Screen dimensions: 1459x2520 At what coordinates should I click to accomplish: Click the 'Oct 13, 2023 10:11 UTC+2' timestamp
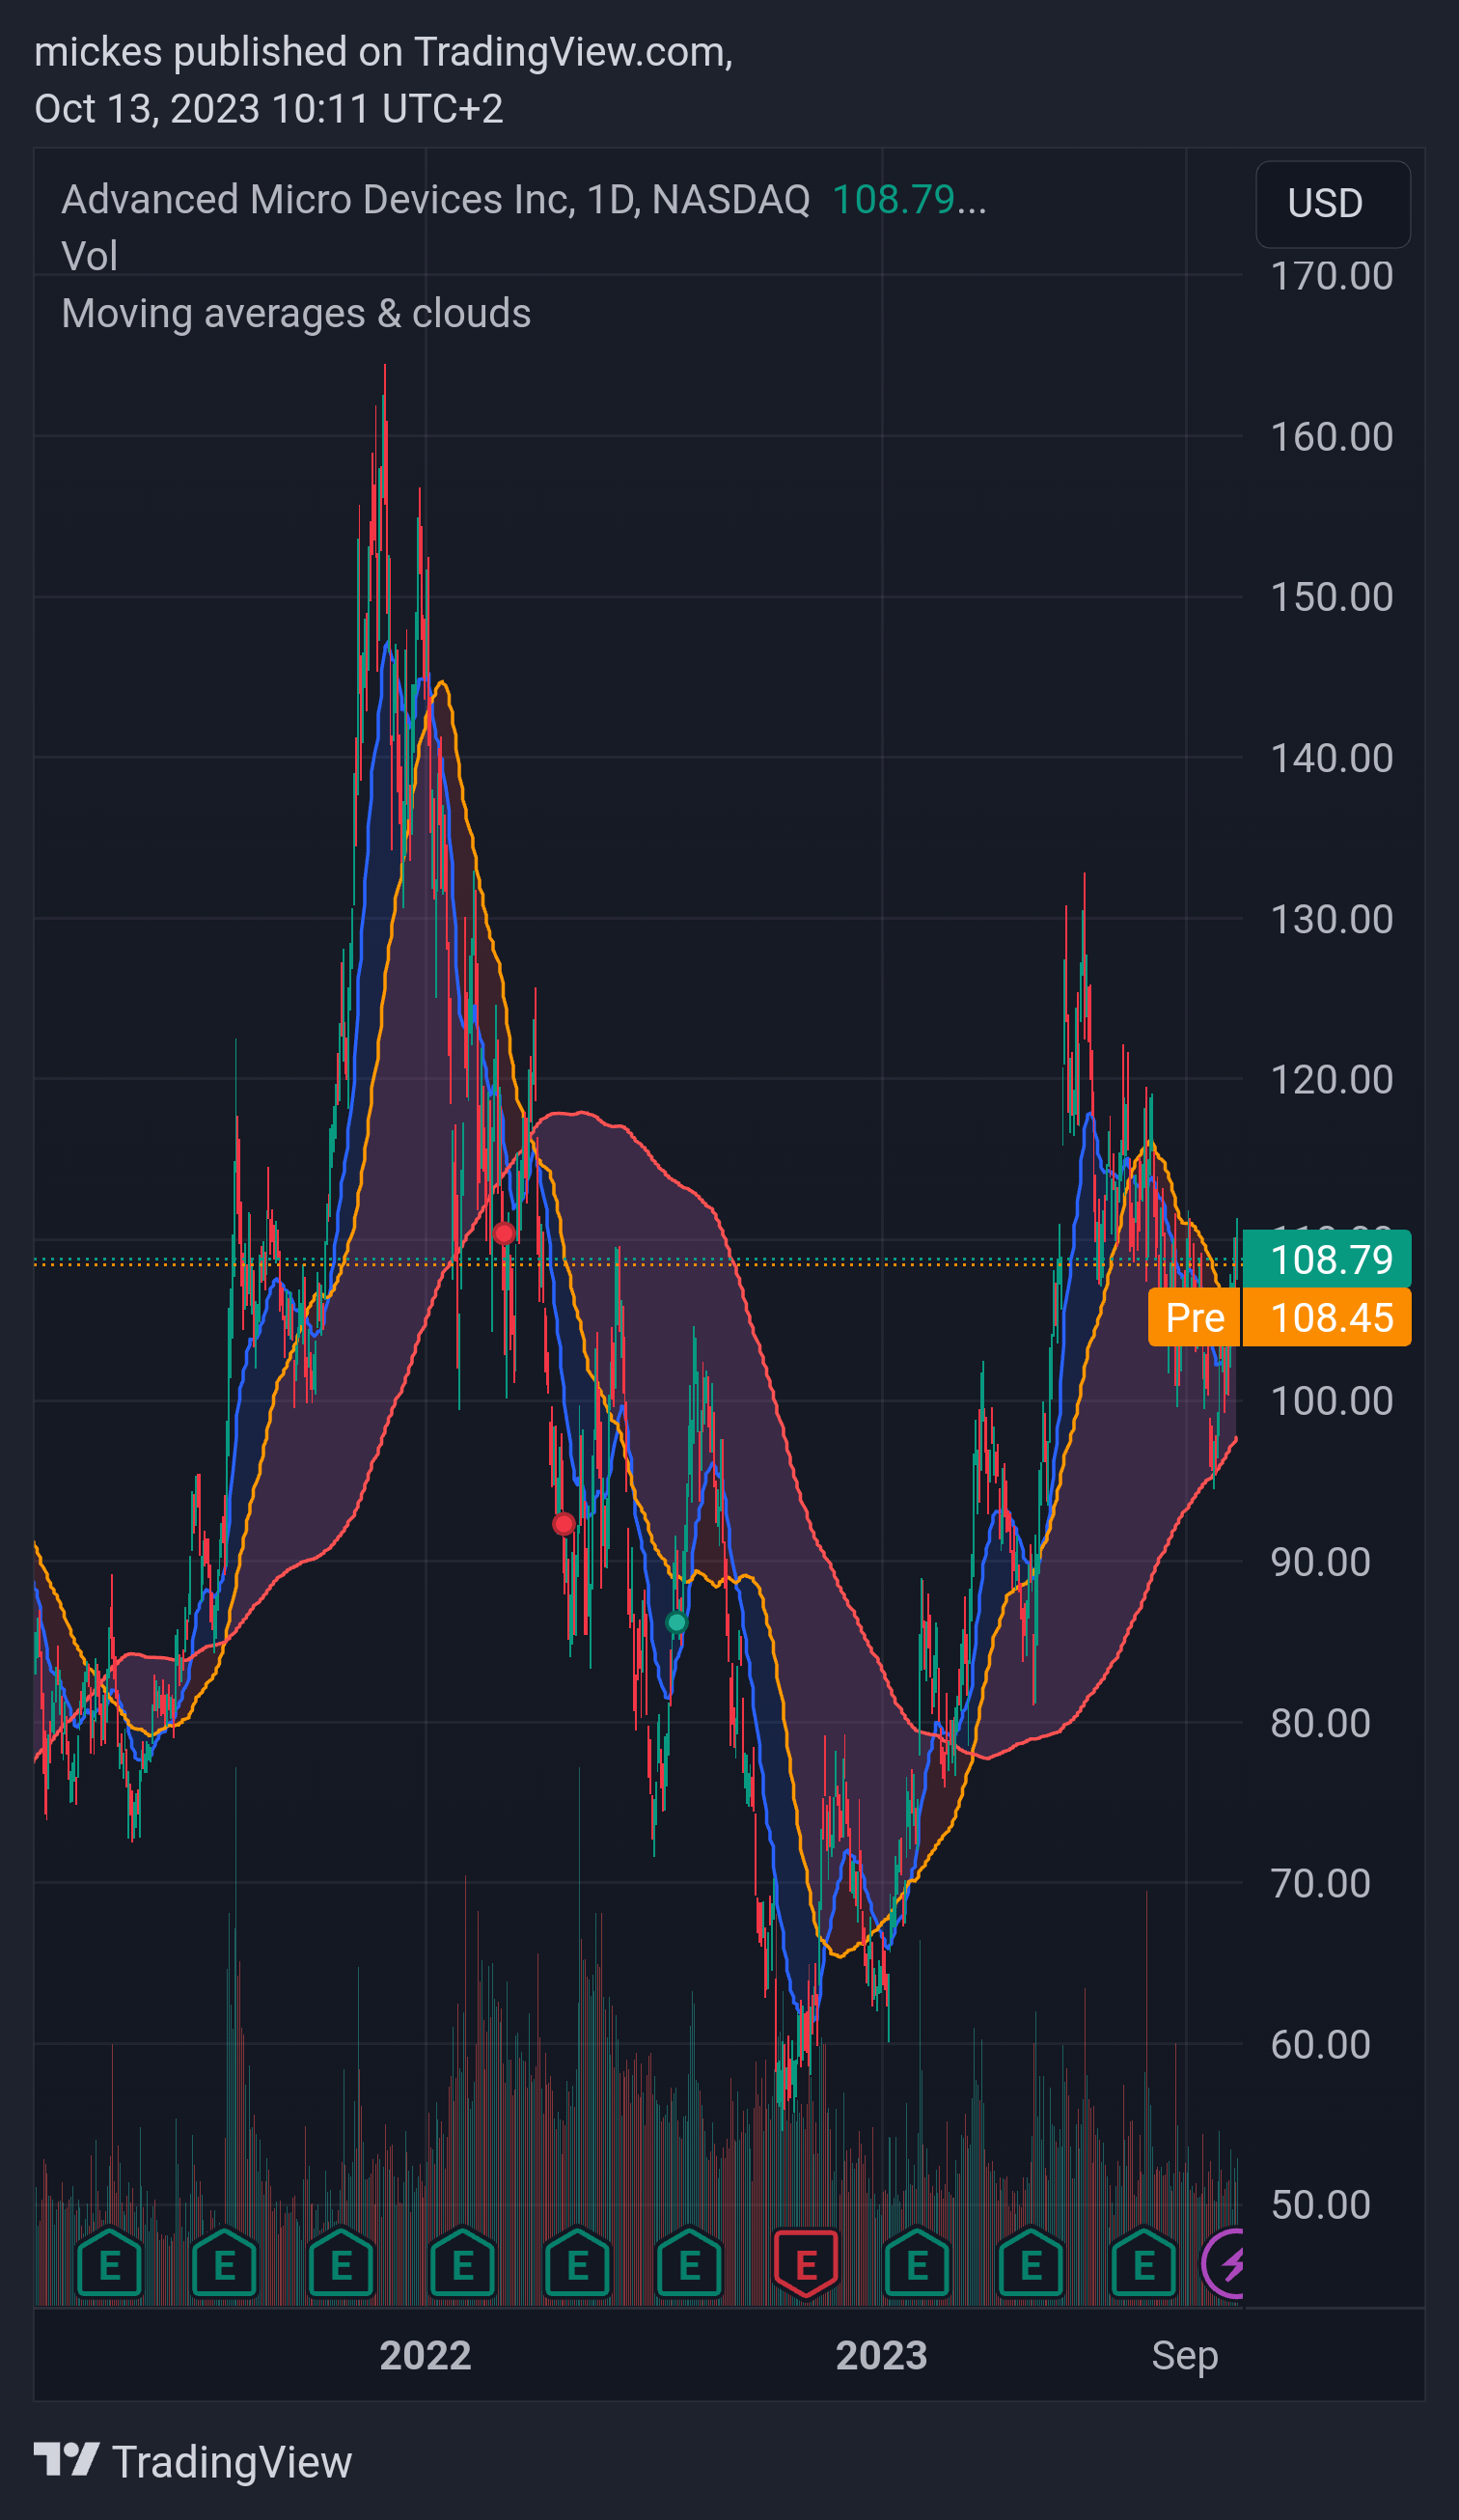tap(269, 108)
